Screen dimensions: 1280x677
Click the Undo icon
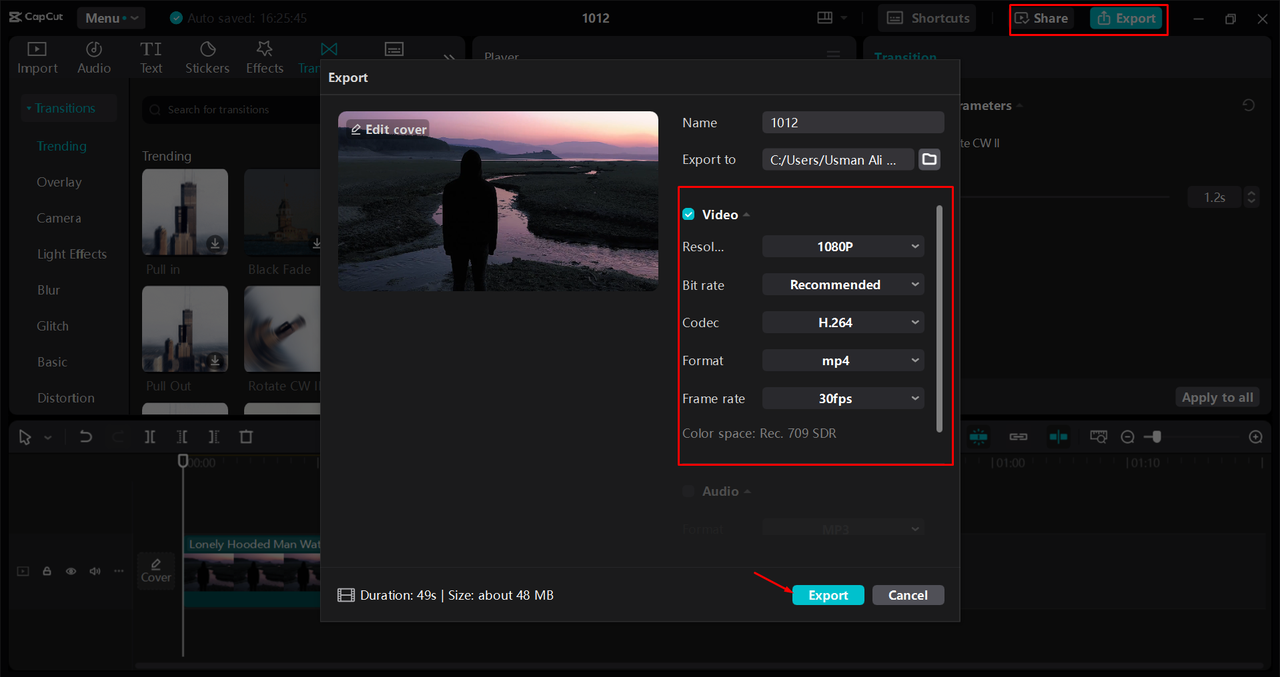pos(86,437)
